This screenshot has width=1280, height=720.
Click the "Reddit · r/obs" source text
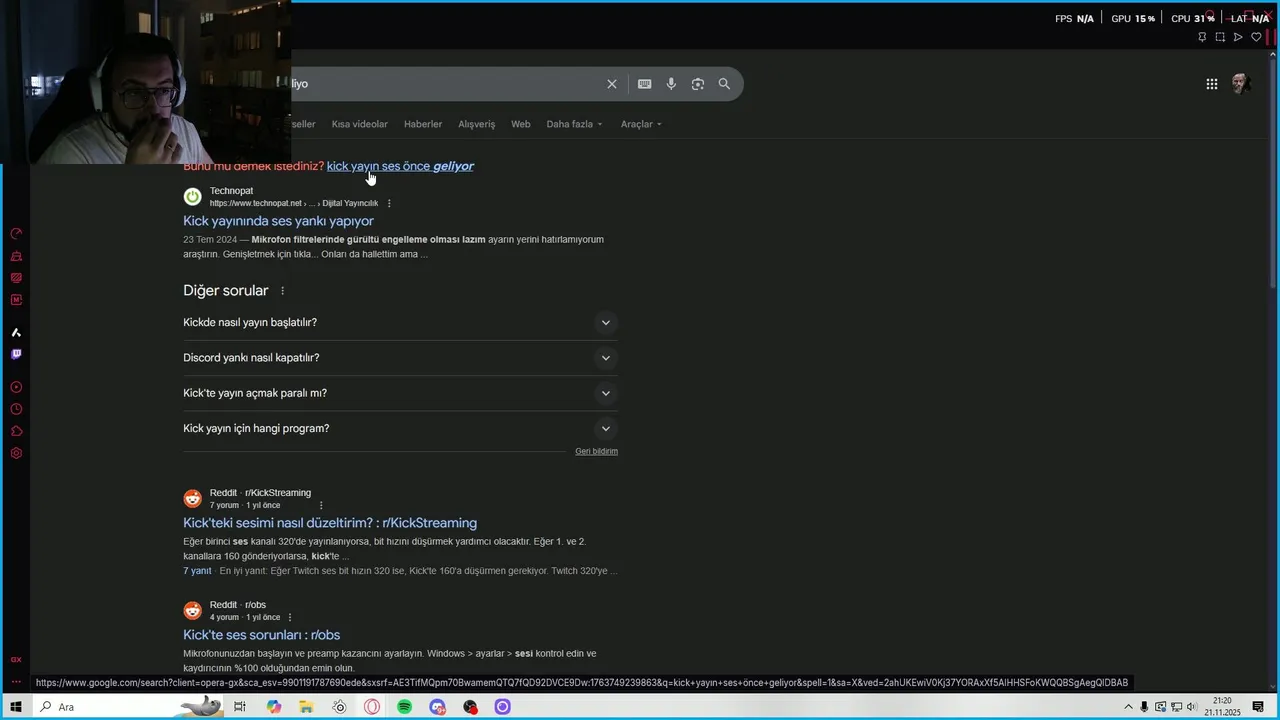click(238, 605)
